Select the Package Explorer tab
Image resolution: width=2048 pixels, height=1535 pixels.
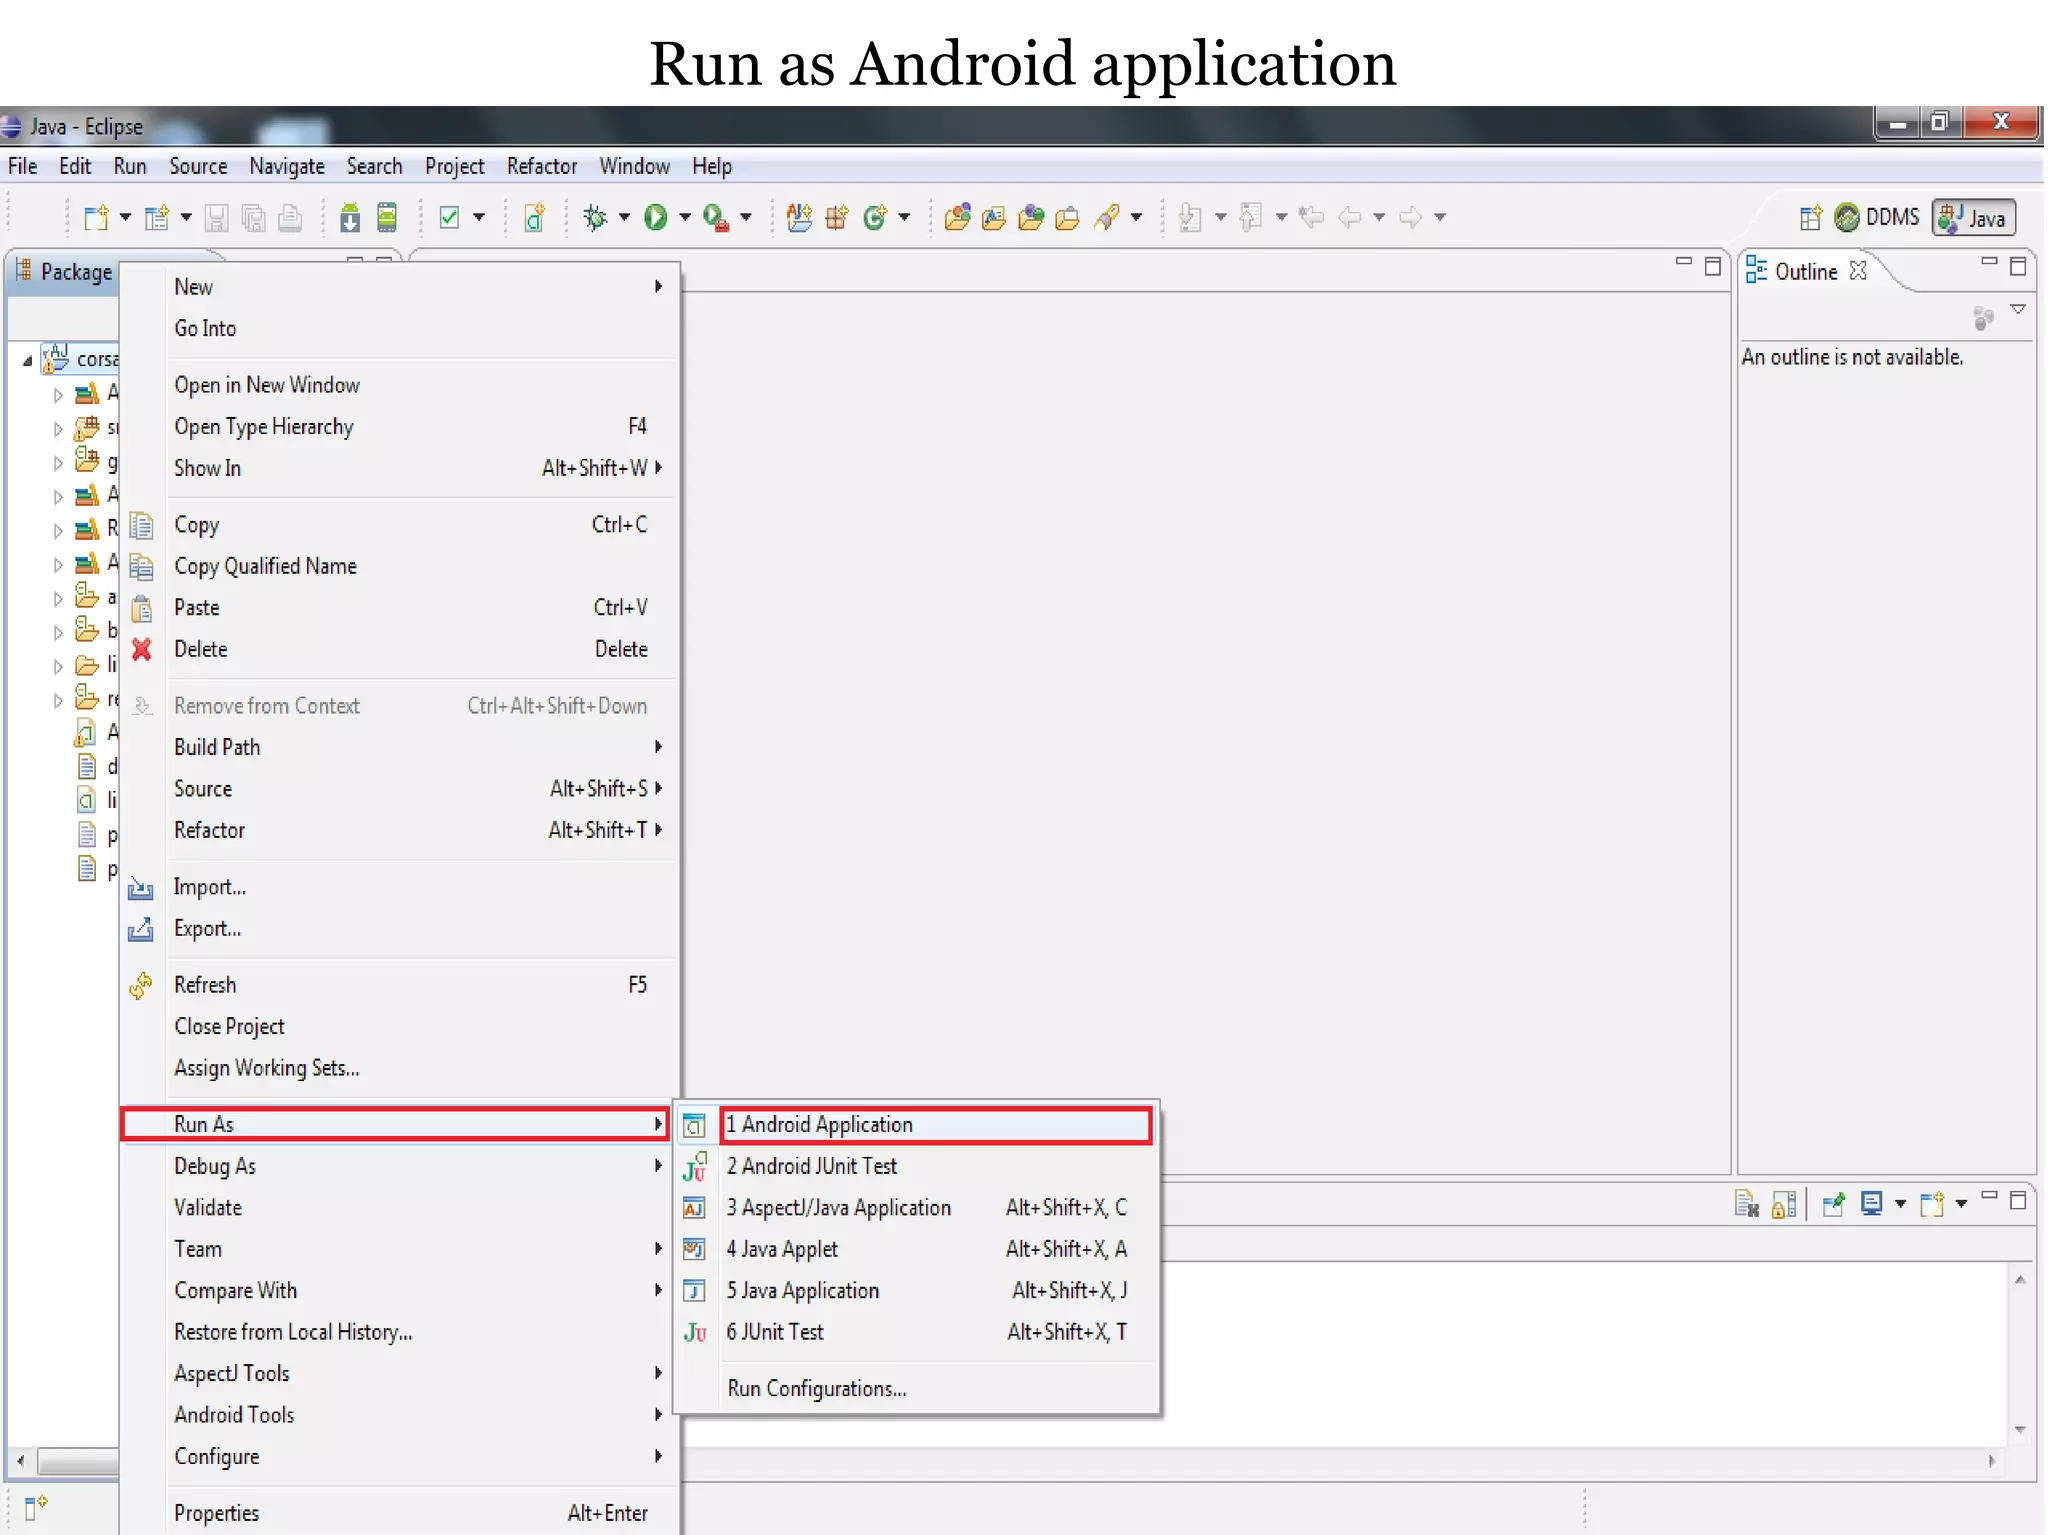click(65, 272)
